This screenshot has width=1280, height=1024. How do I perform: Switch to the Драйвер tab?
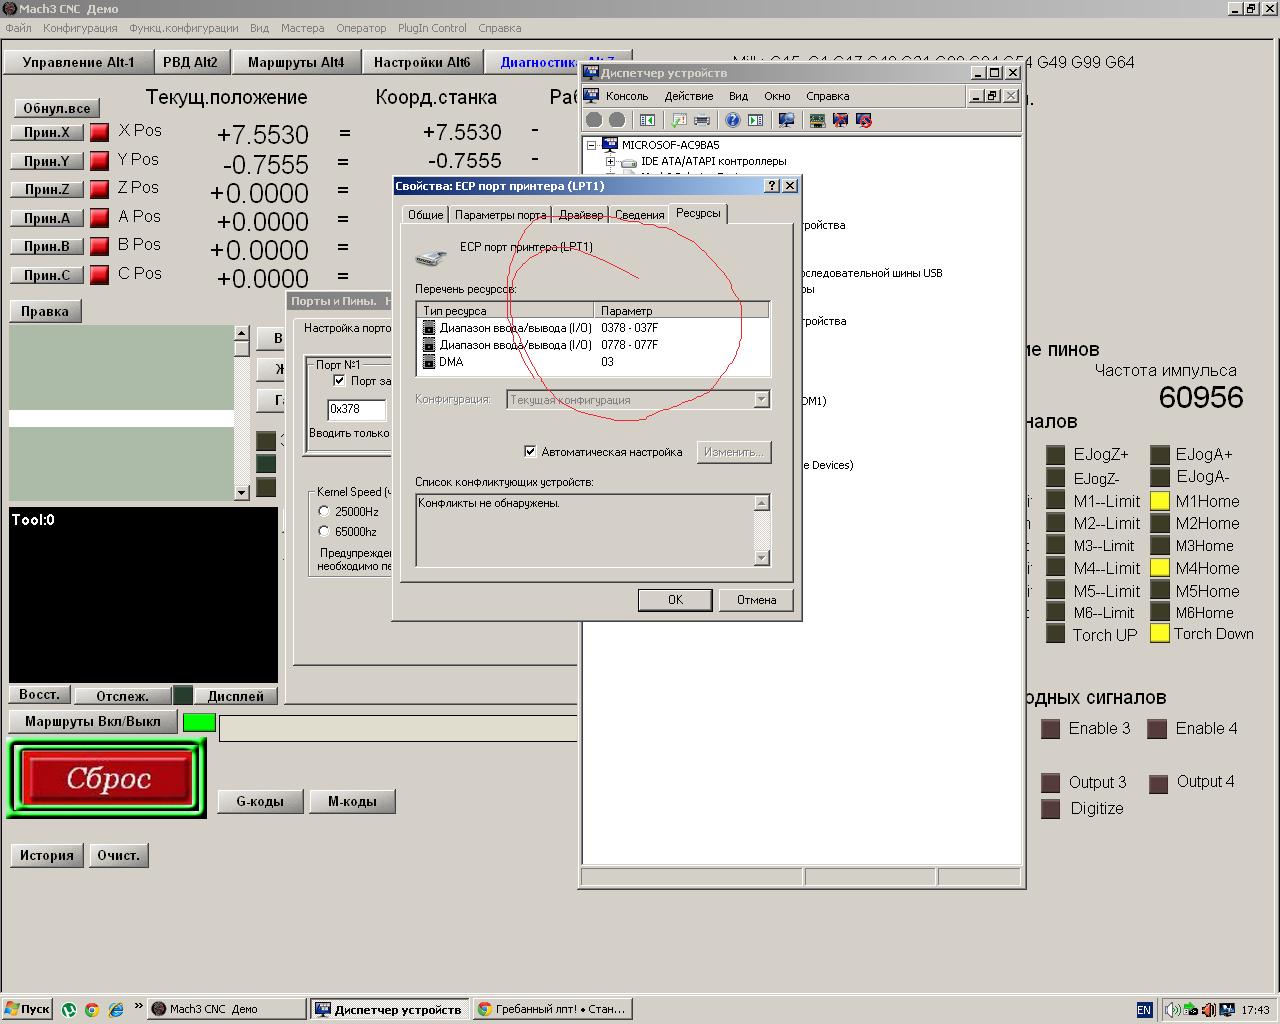581,215
